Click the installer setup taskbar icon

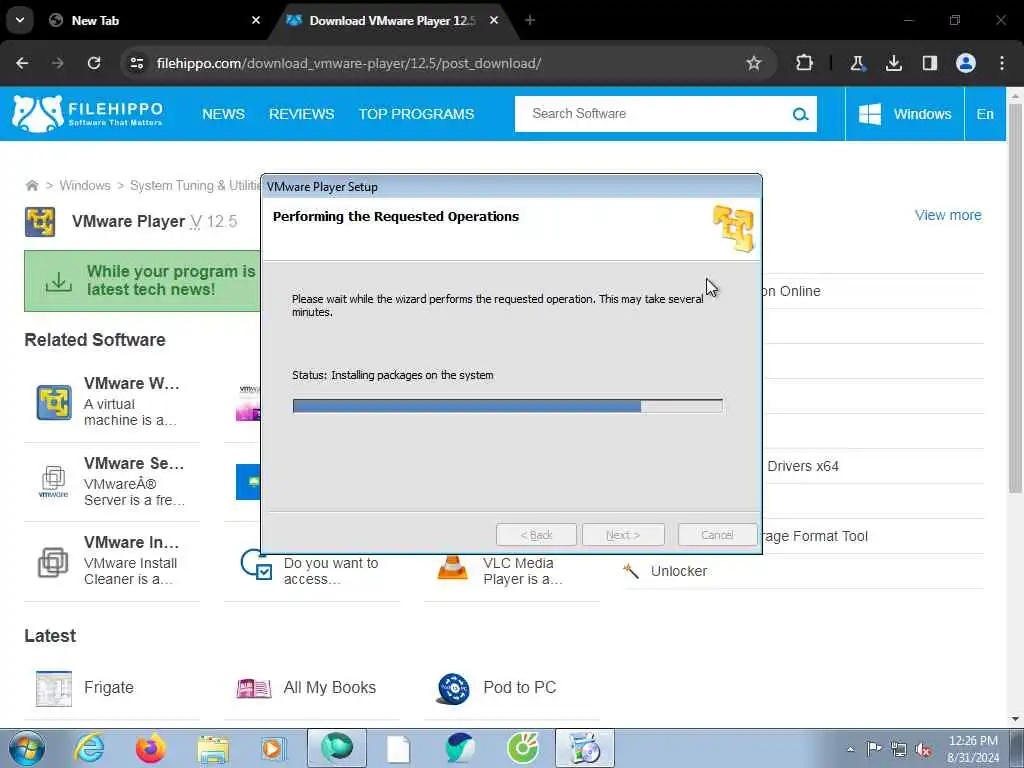(x=584, y=748)
